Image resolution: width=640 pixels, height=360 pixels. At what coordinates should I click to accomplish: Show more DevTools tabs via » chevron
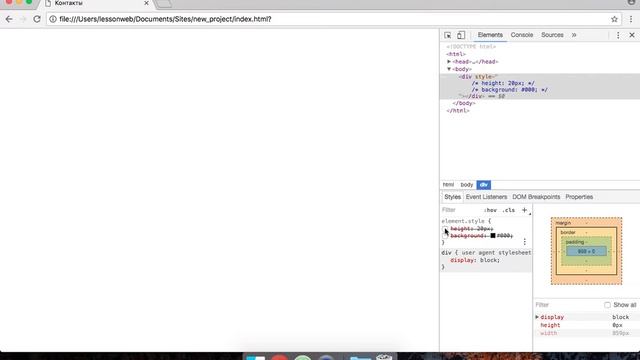574,35
